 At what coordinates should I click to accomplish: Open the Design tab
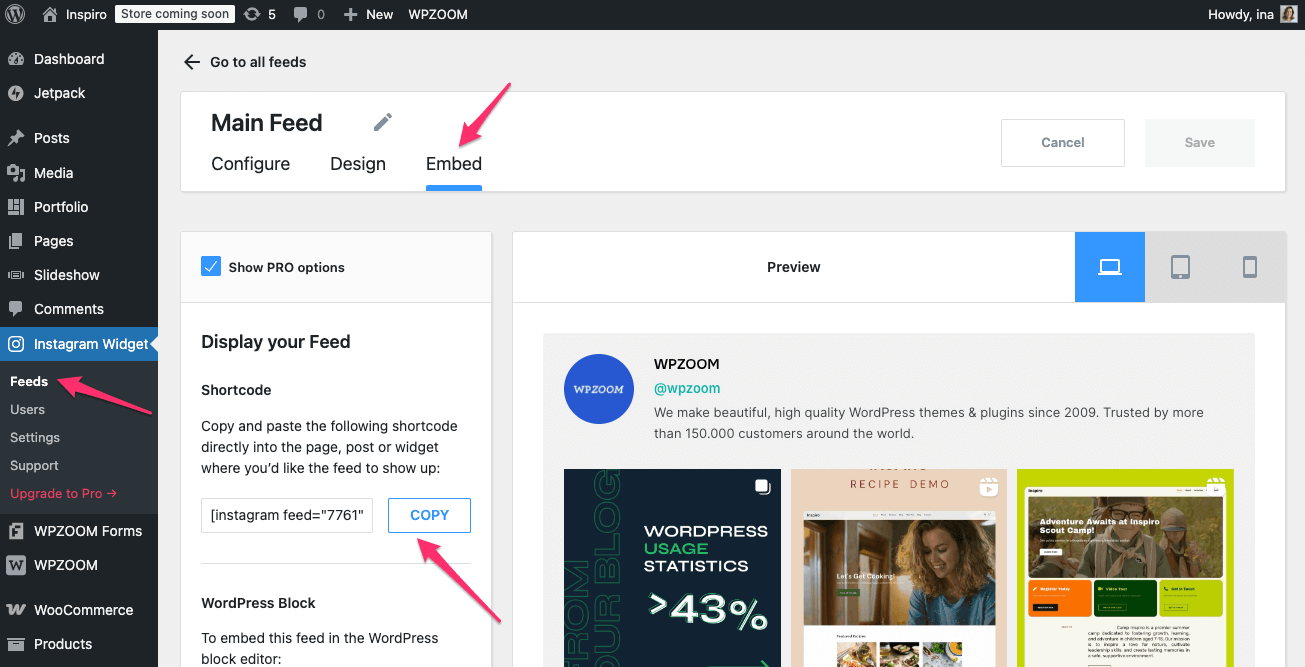[358, 164]
